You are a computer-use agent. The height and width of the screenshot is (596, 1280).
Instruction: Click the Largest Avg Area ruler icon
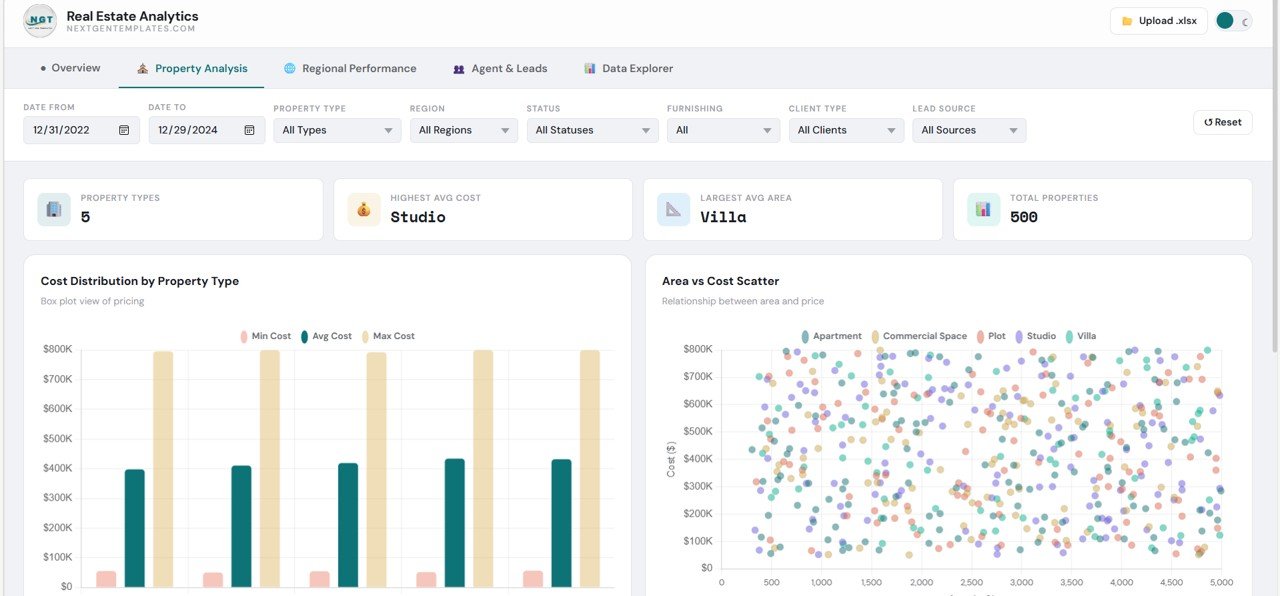672,209
